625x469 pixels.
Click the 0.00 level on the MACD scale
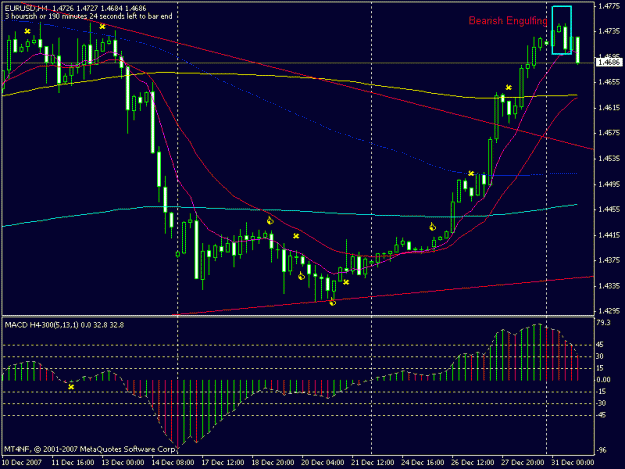(603, 380)
